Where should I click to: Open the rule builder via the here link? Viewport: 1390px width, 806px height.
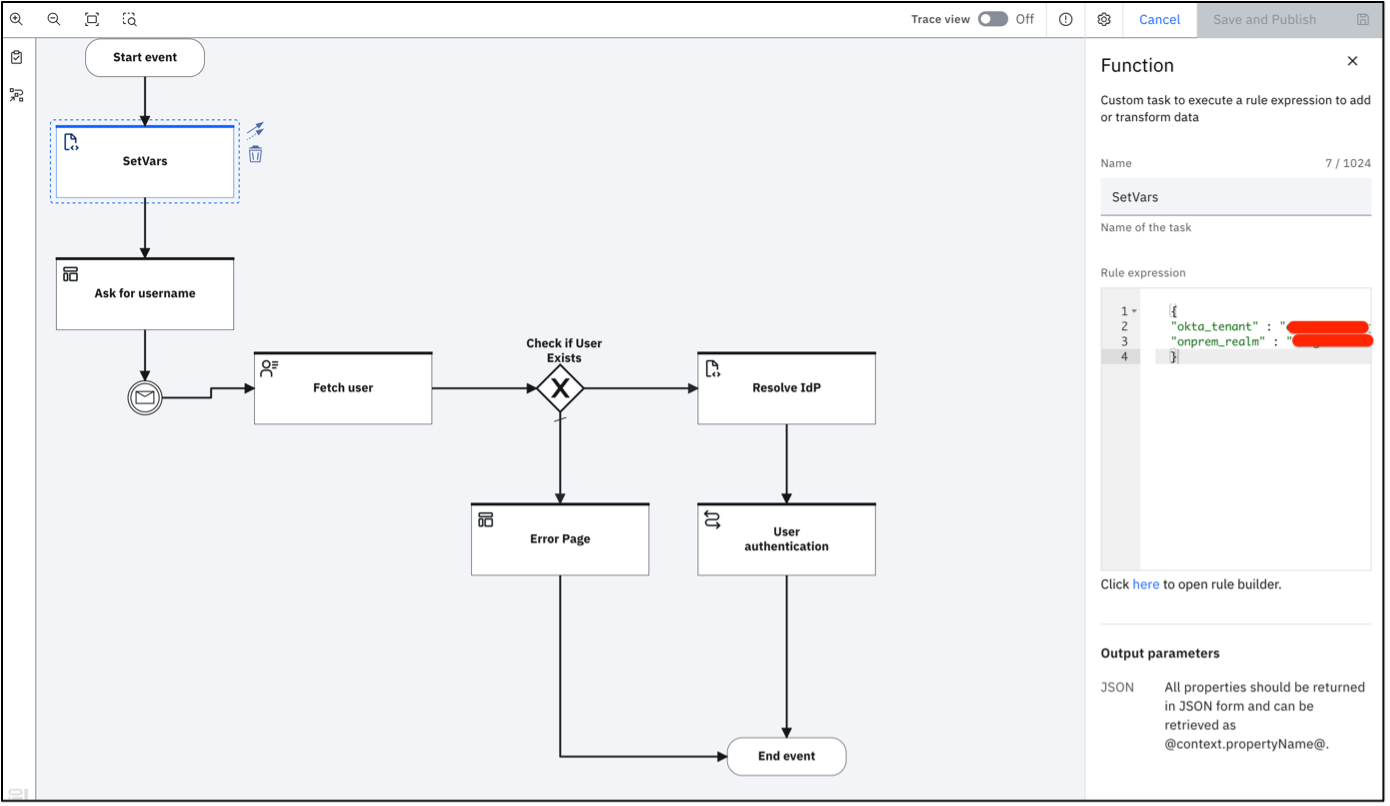pos(1146,584)
